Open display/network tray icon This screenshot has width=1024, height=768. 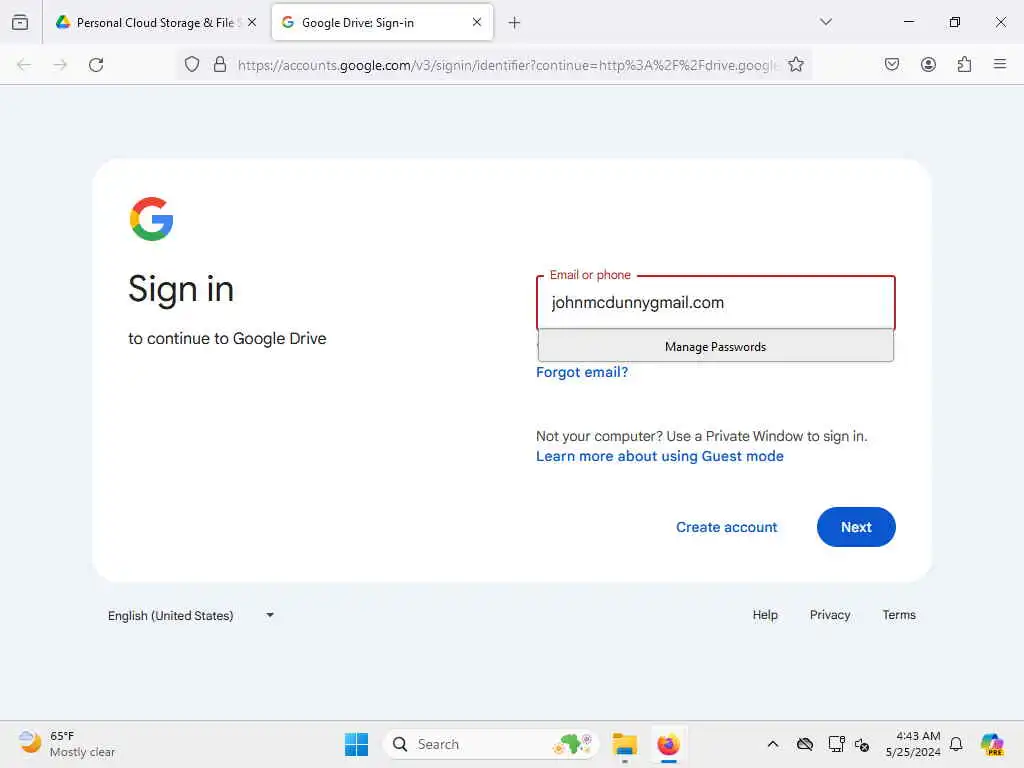836,744
